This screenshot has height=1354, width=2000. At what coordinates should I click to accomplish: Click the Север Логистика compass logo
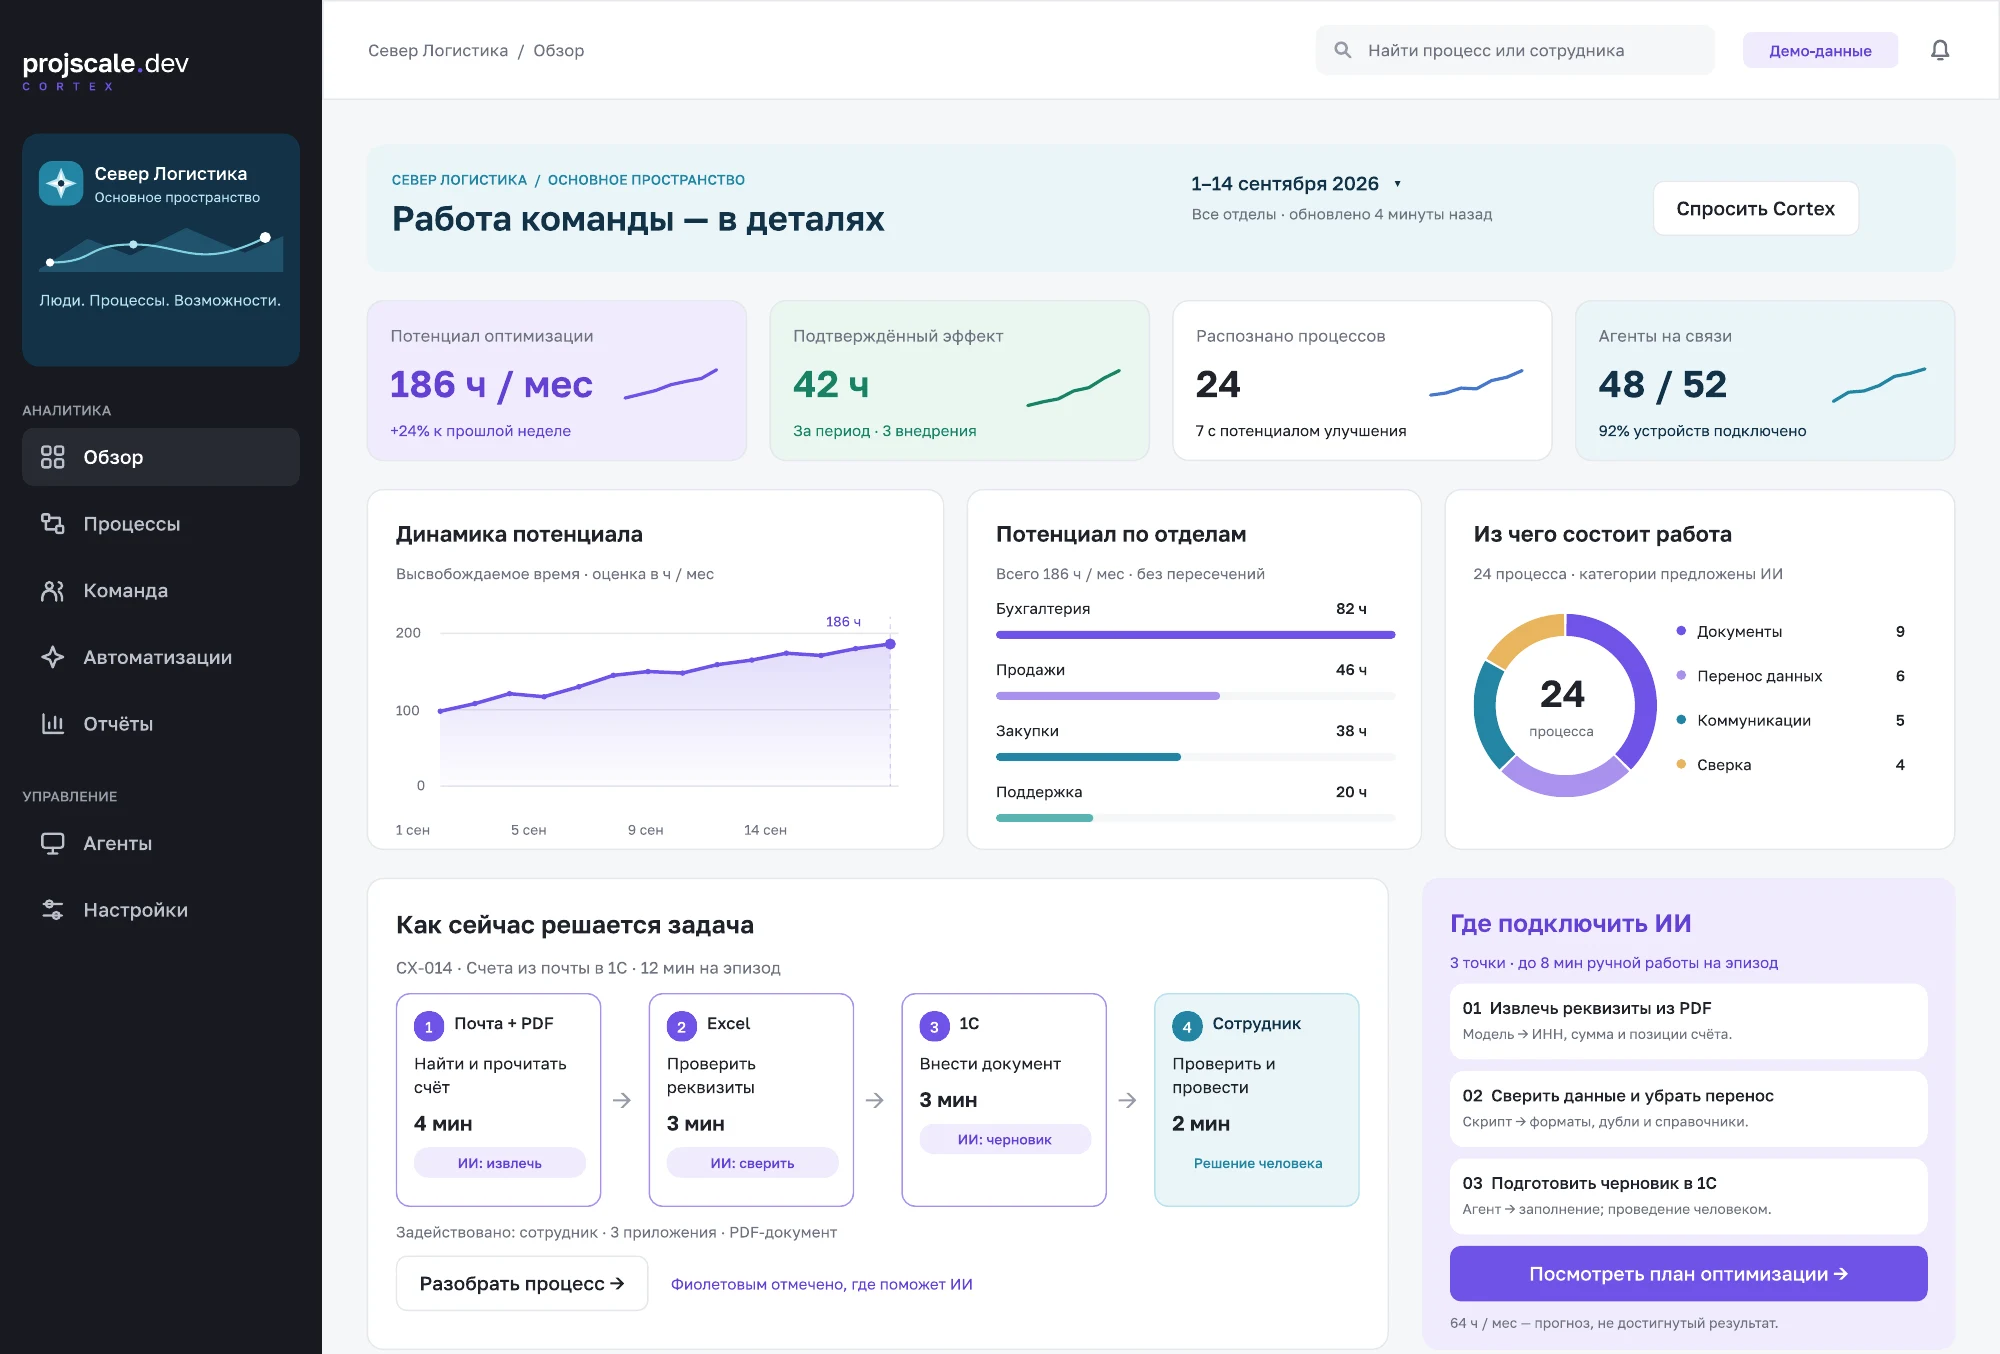(61, 183)
